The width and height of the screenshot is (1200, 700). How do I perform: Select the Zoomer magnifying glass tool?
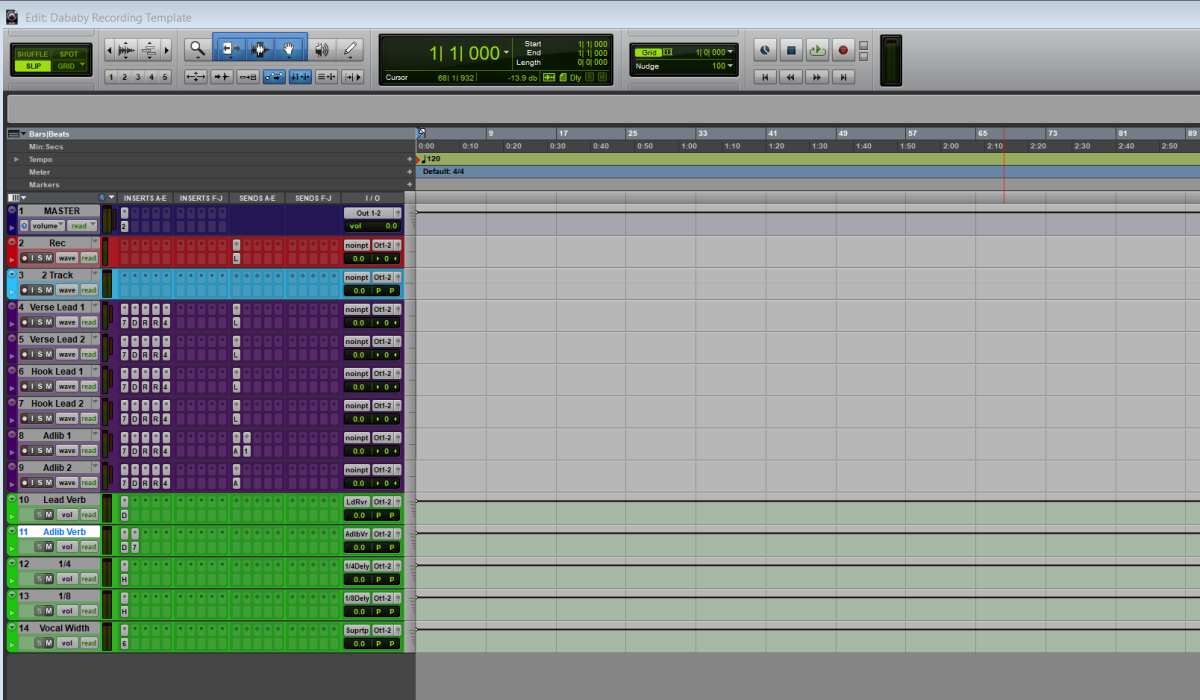click(197, 48)
